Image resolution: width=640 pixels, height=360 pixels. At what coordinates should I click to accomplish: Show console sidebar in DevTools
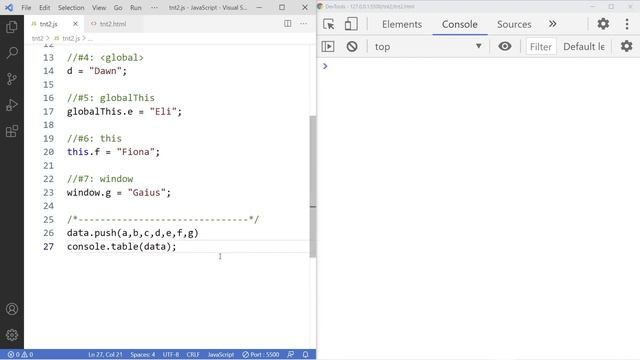pos(328,47)
